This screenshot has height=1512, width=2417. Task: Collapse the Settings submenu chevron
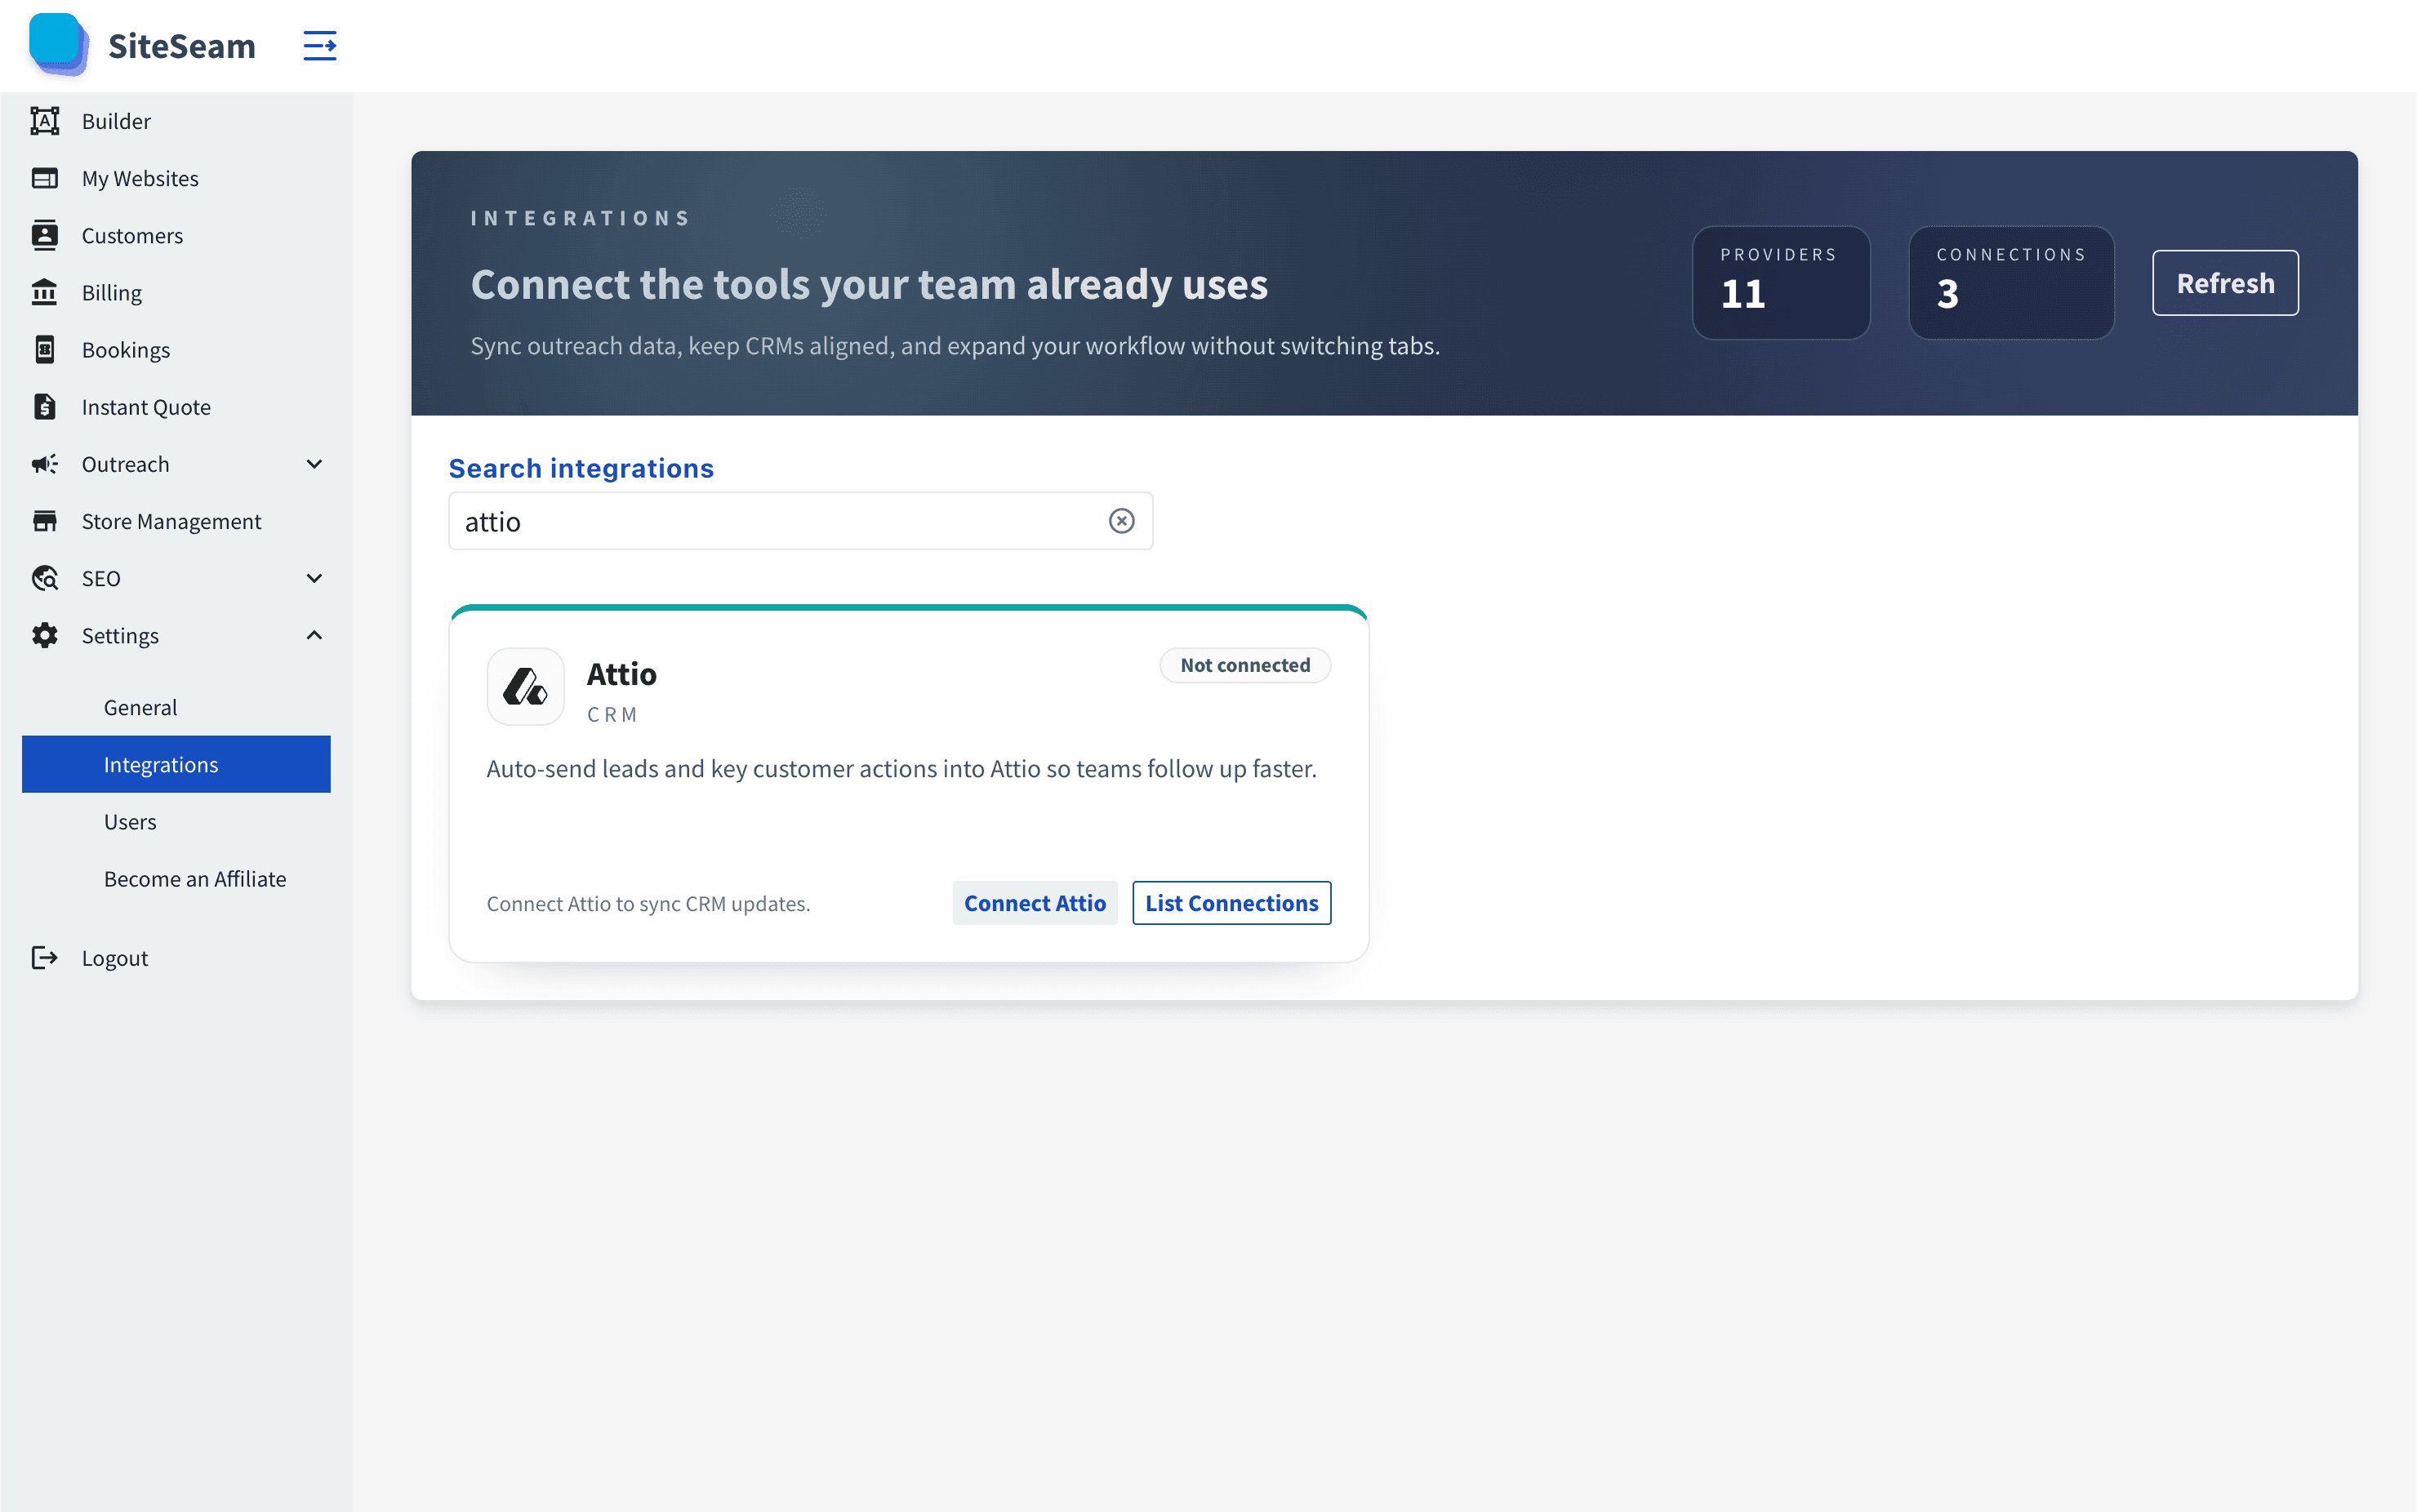(x=314, y=635)
